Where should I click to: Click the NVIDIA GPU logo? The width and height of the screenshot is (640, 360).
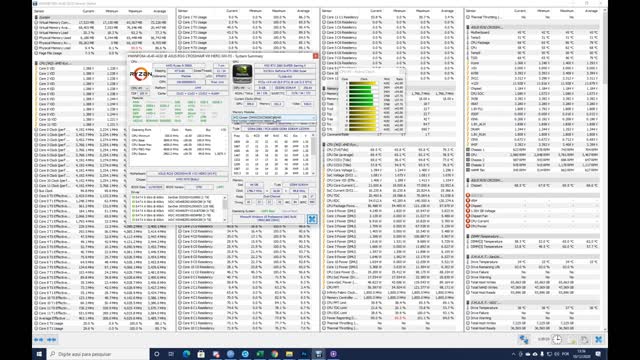[242, 74]
